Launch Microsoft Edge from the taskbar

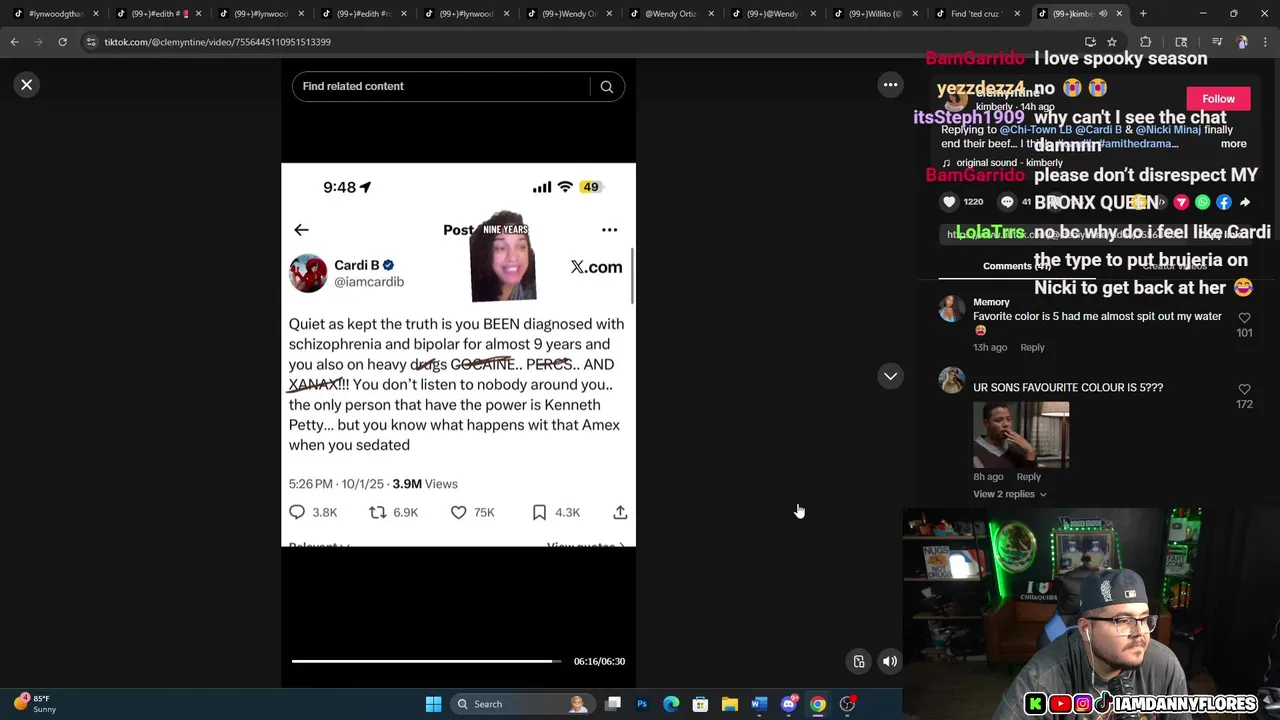tap(671, 704)
